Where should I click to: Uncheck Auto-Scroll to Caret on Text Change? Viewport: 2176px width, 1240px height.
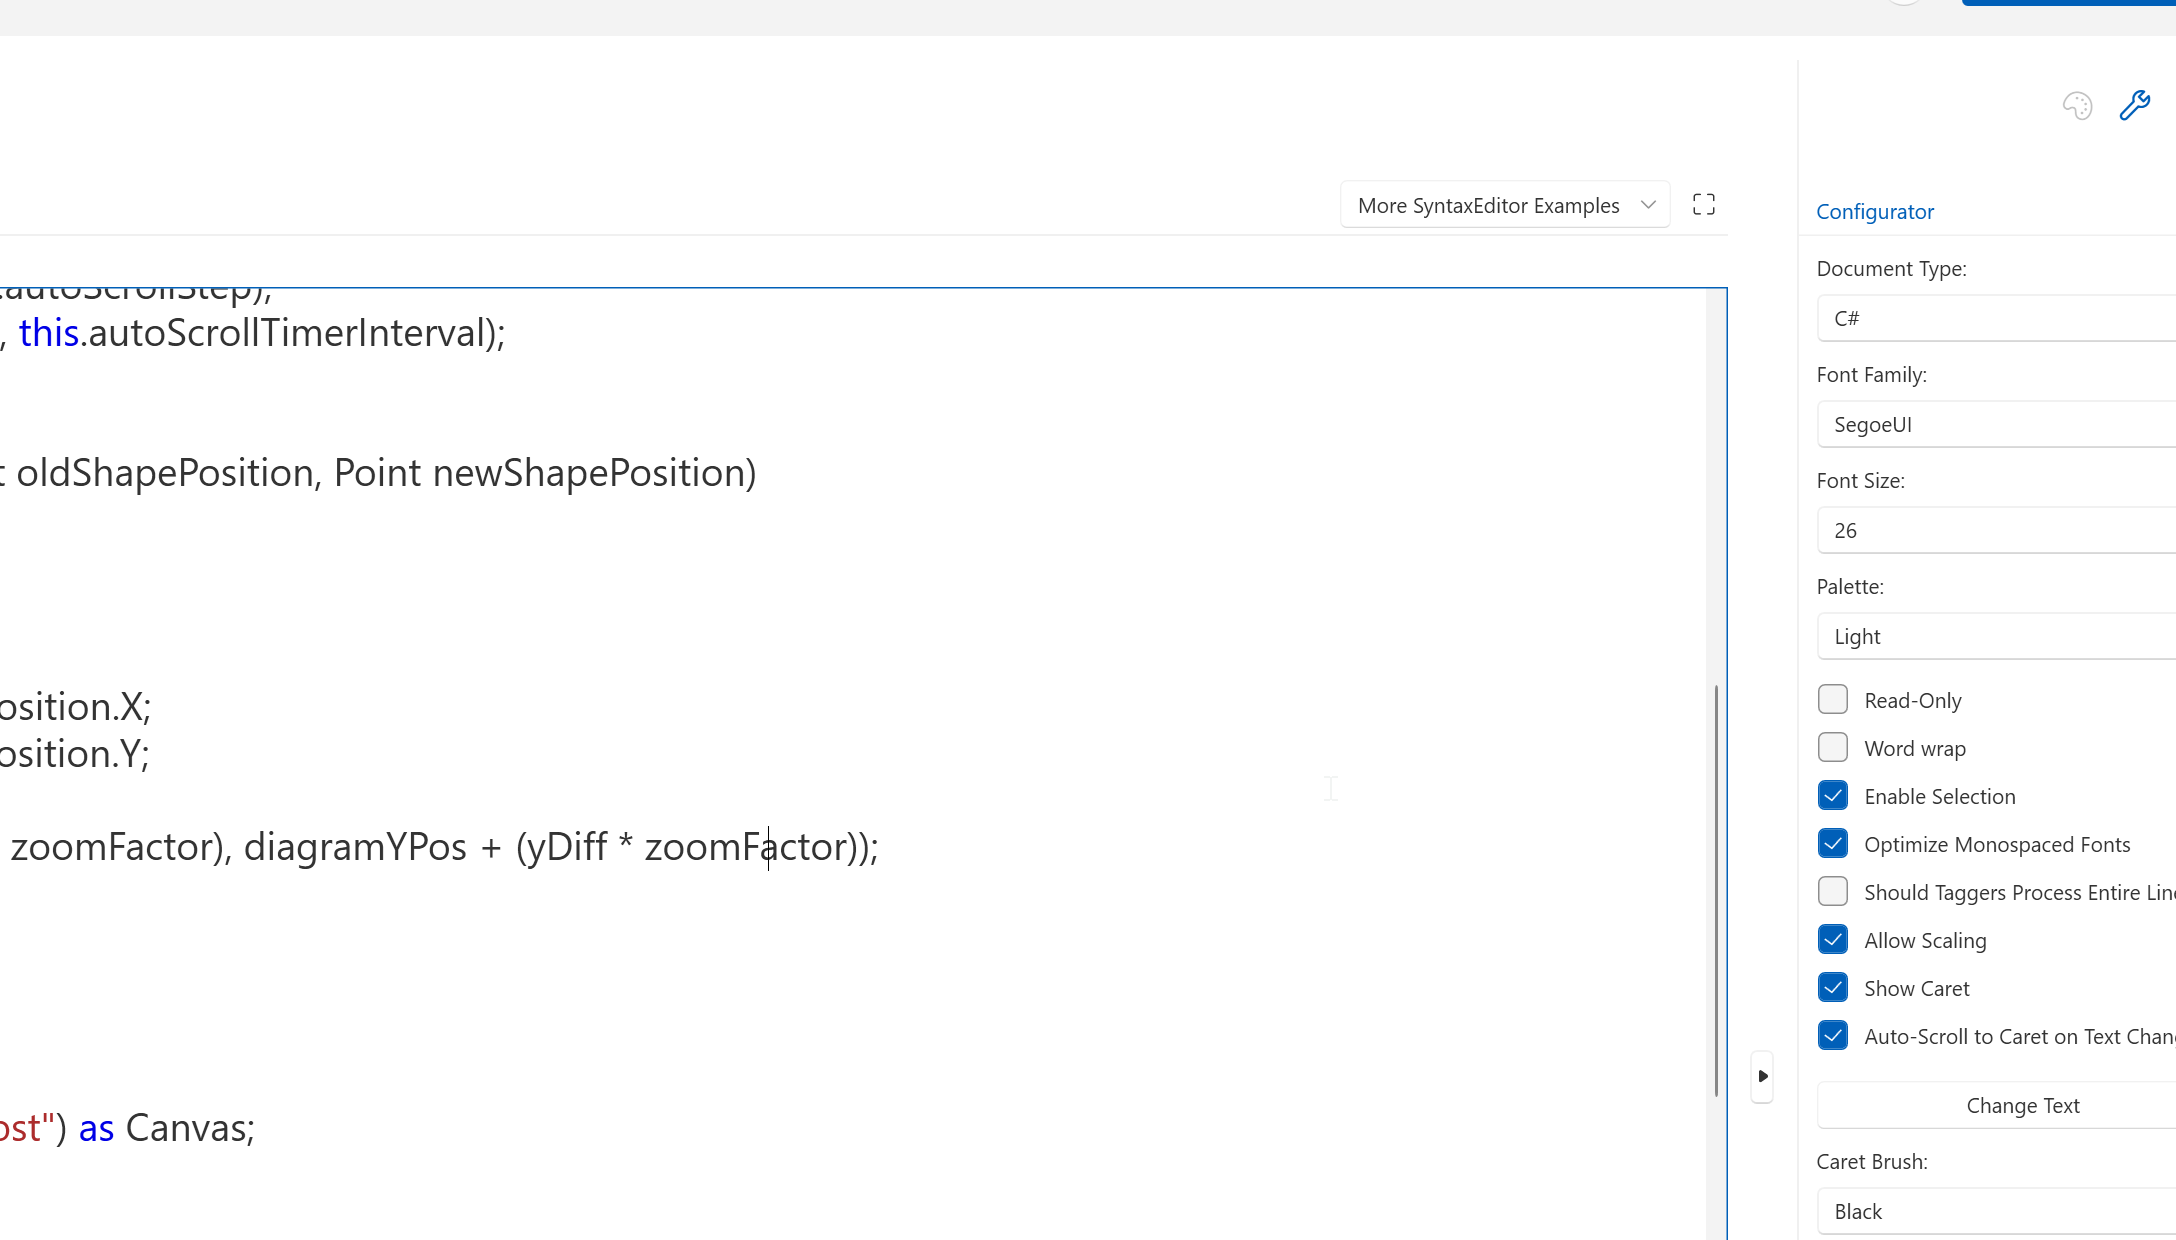click(x=1832, y=1036)
